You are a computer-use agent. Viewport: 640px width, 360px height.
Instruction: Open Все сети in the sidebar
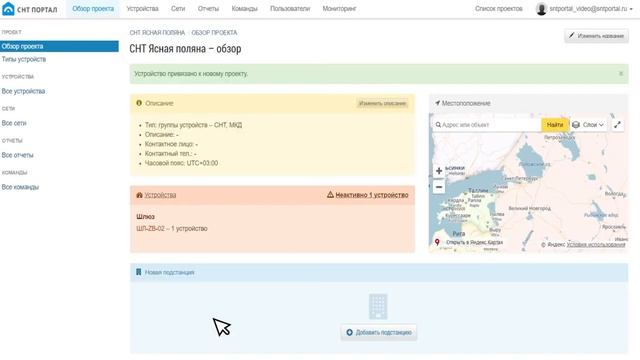pos(14,123)
